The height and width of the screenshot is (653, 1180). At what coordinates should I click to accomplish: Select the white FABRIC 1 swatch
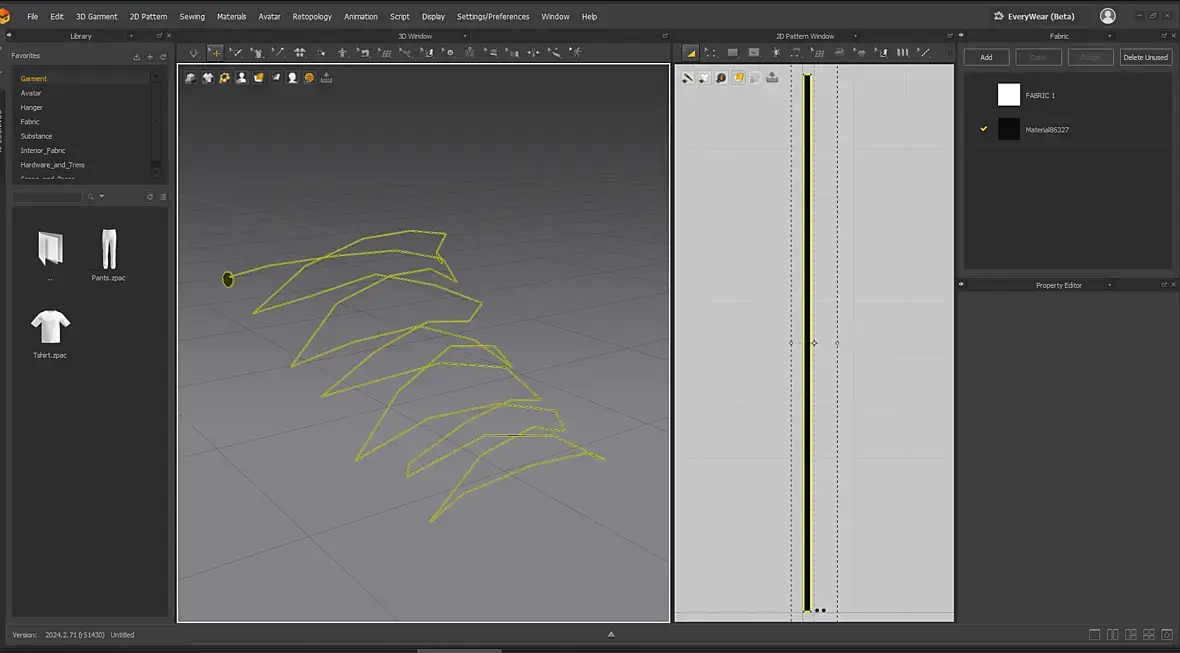[1009, 95]
